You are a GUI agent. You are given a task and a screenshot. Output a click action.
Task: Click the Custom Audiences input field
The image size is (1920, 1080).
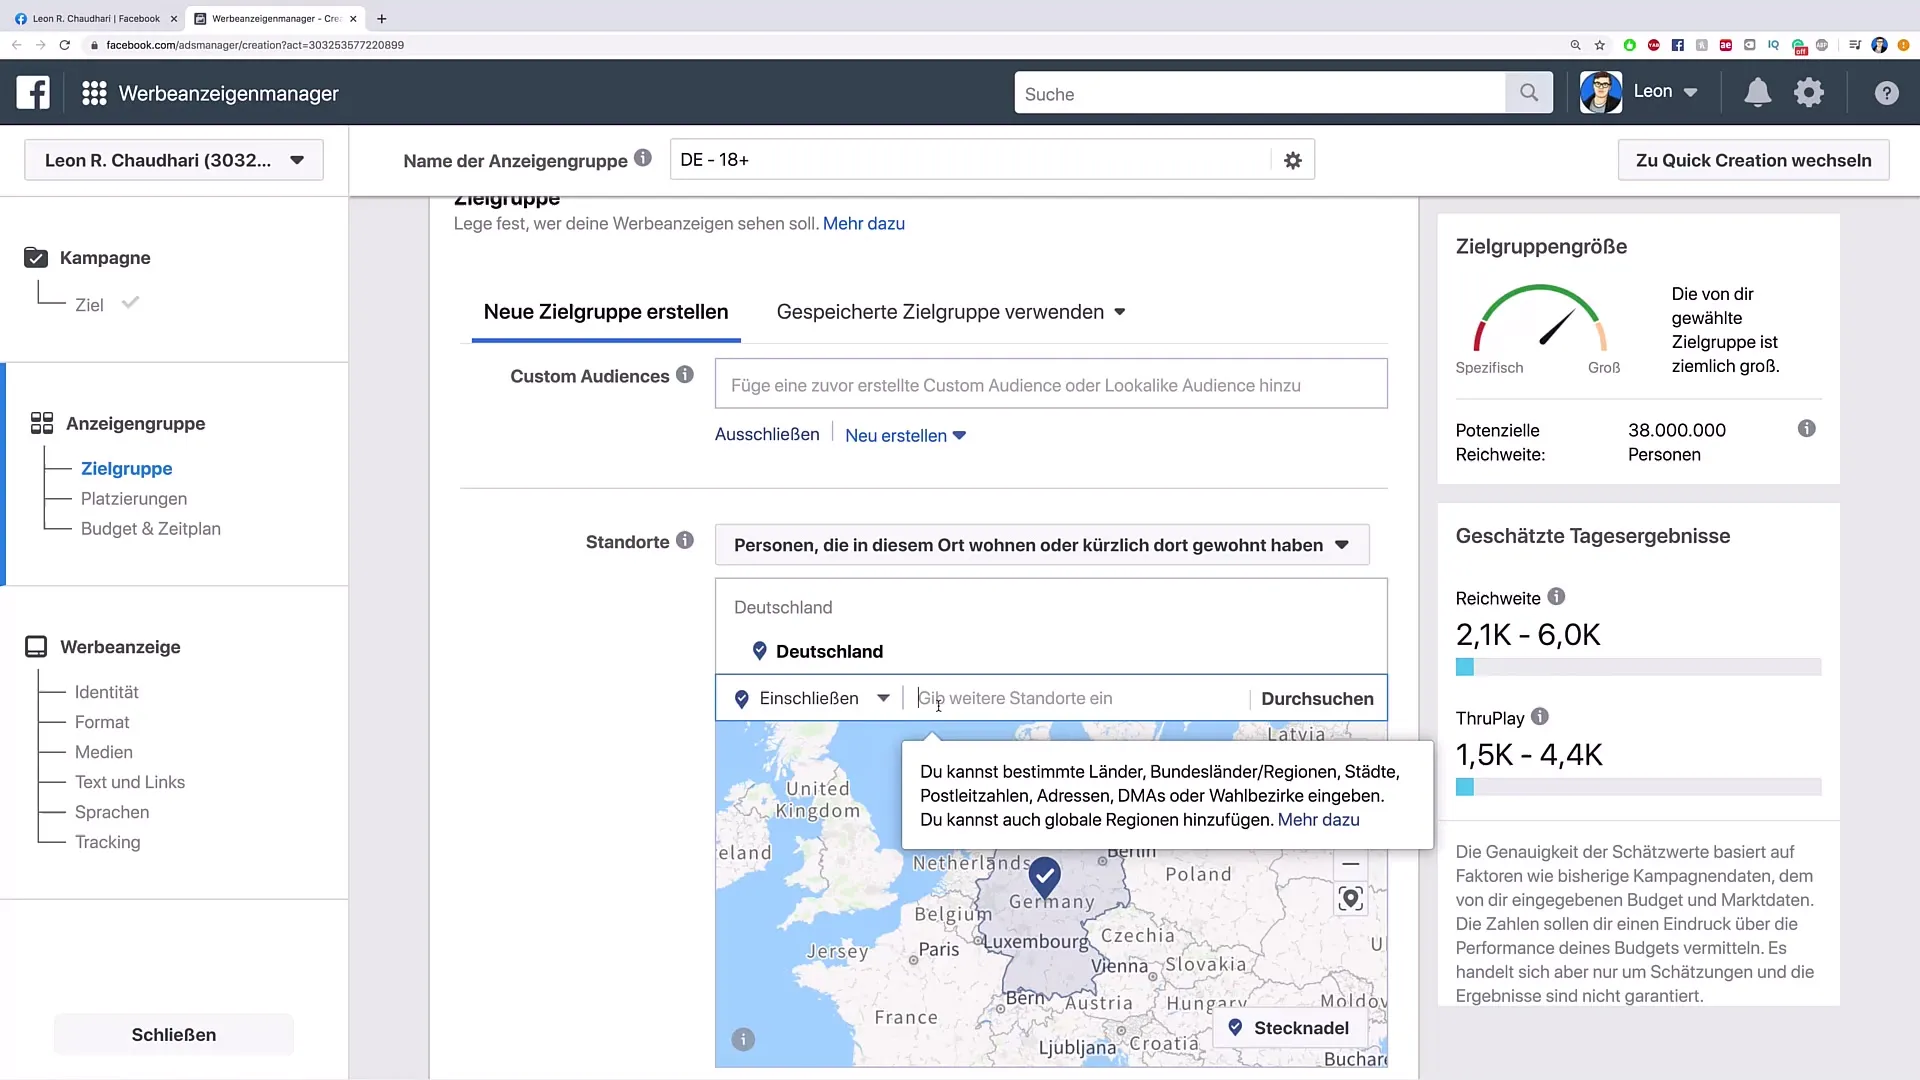click(x=1051, y=384)
